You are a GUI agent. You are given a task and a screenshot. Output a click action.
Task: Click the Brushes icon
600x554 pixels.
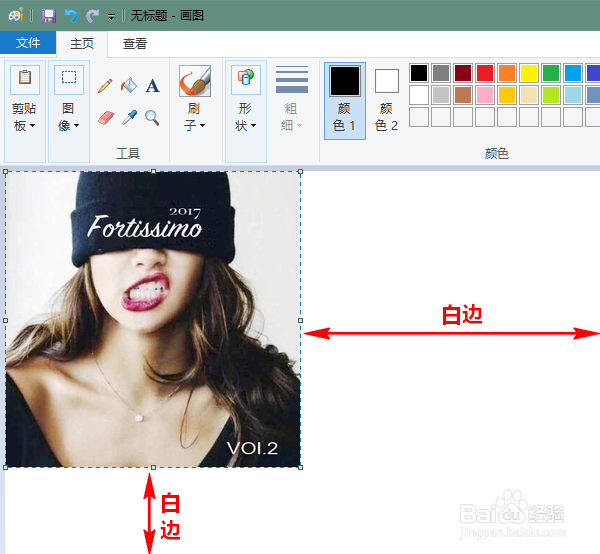click(x=195, y=81)
